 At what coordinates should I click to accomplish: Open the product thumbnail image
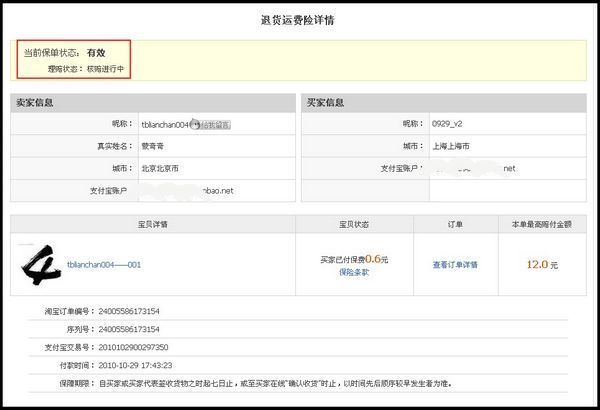click(40, 264)
